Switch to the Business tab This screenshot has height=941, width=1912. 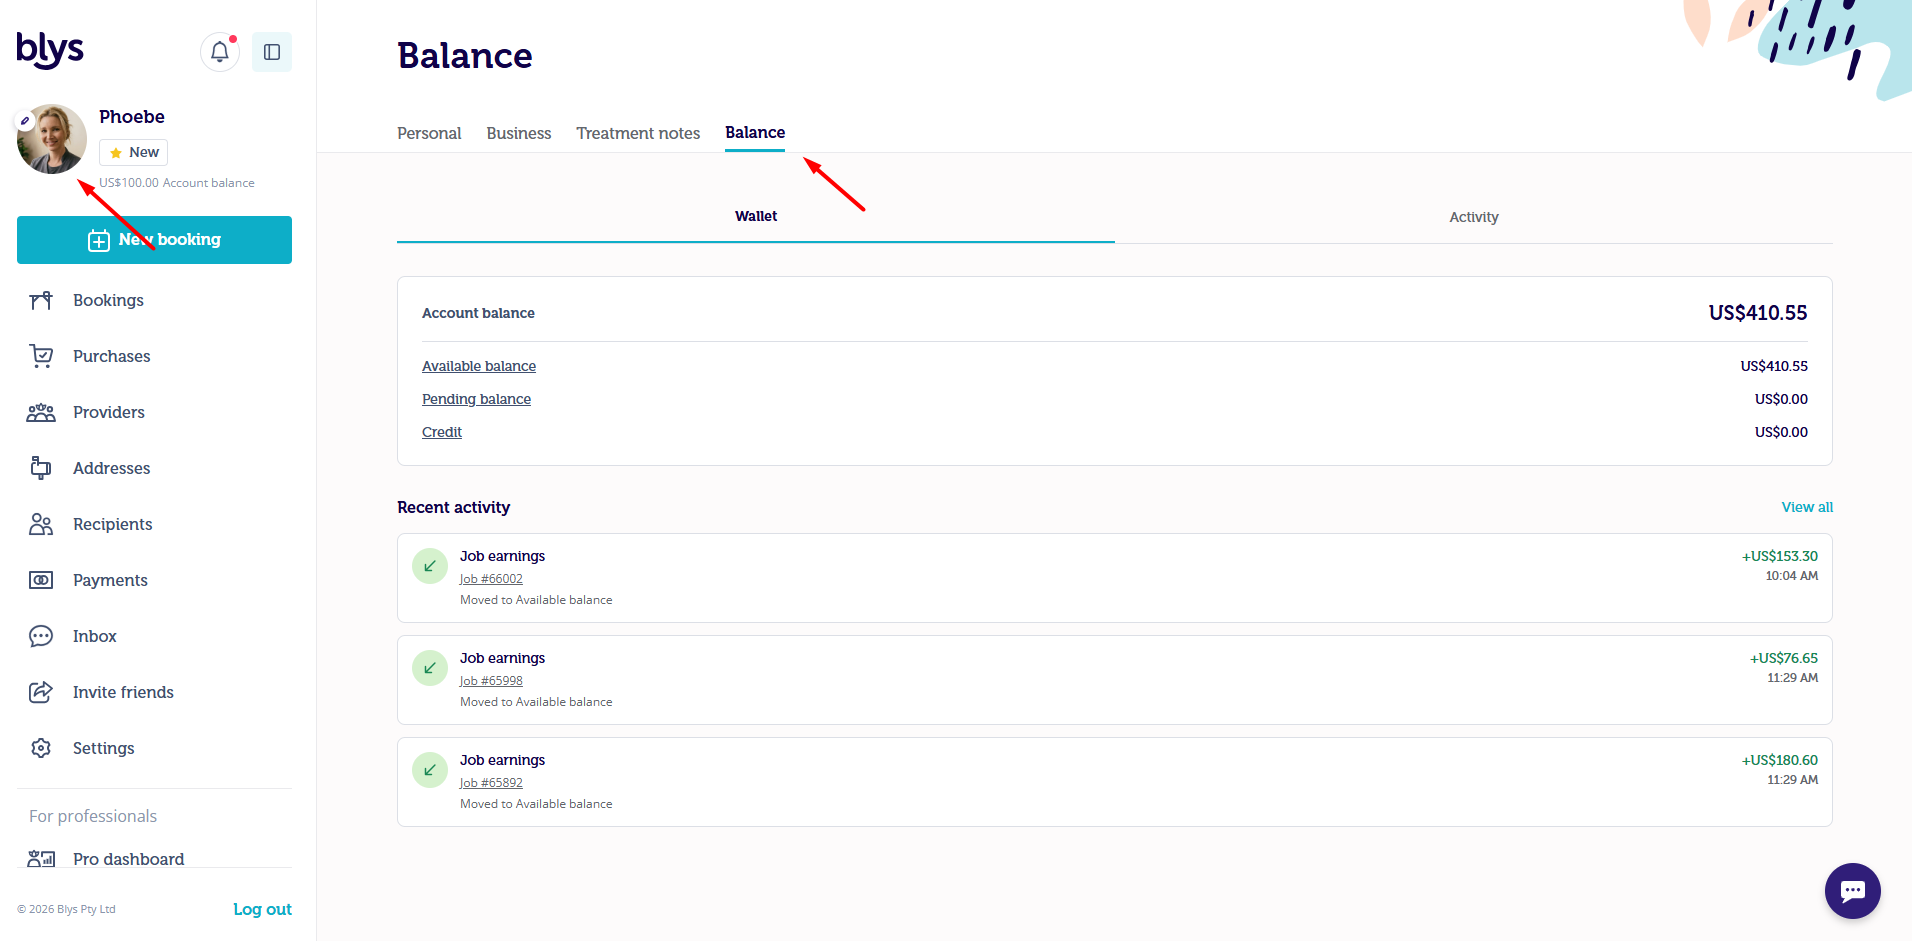coord(519,133)
